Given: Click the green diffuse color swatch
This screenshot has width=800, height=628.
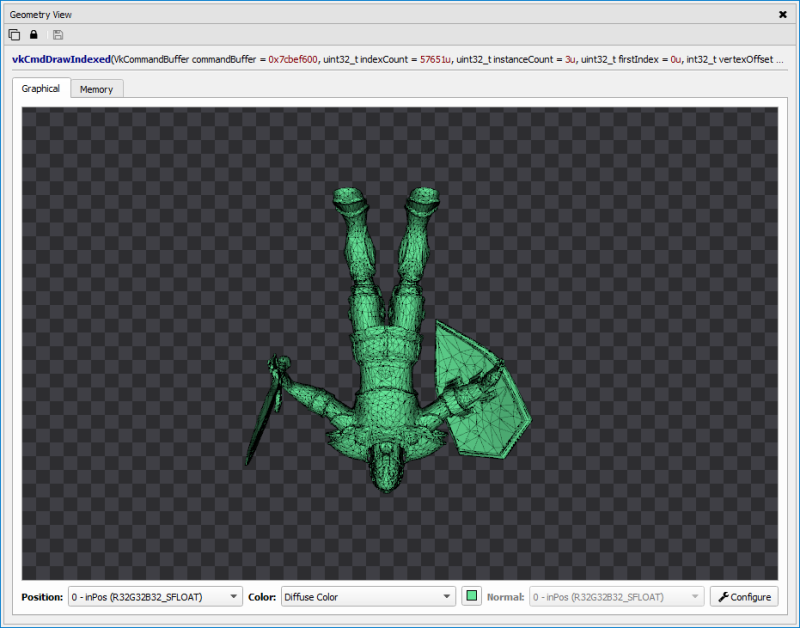Looking at the screenshot, I should (472, 596).
